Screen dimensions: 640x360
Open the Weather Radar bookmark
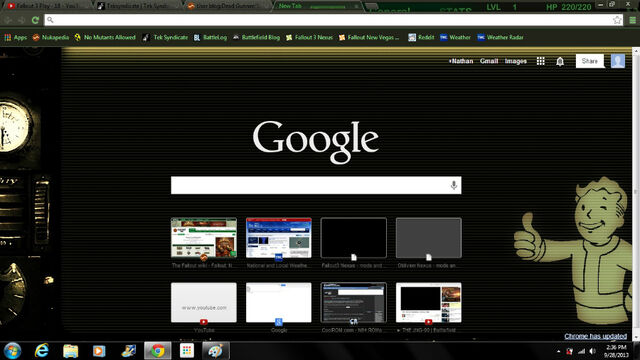coord(500,38)
